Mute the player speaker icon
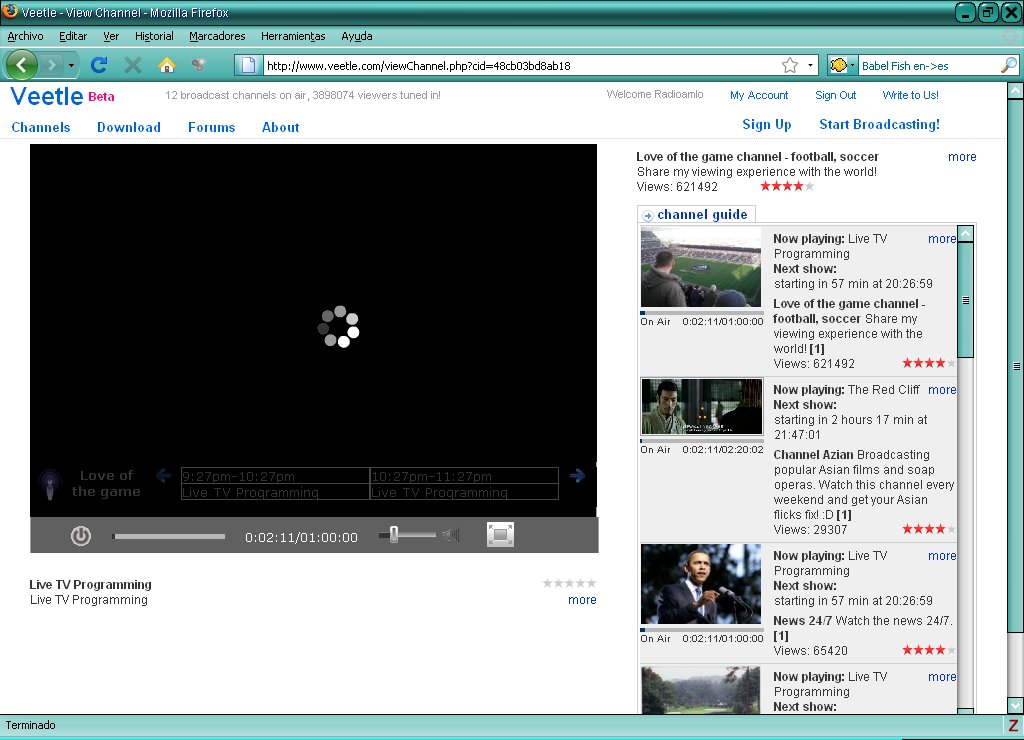 pyautogui.click(x=451, y=536)
